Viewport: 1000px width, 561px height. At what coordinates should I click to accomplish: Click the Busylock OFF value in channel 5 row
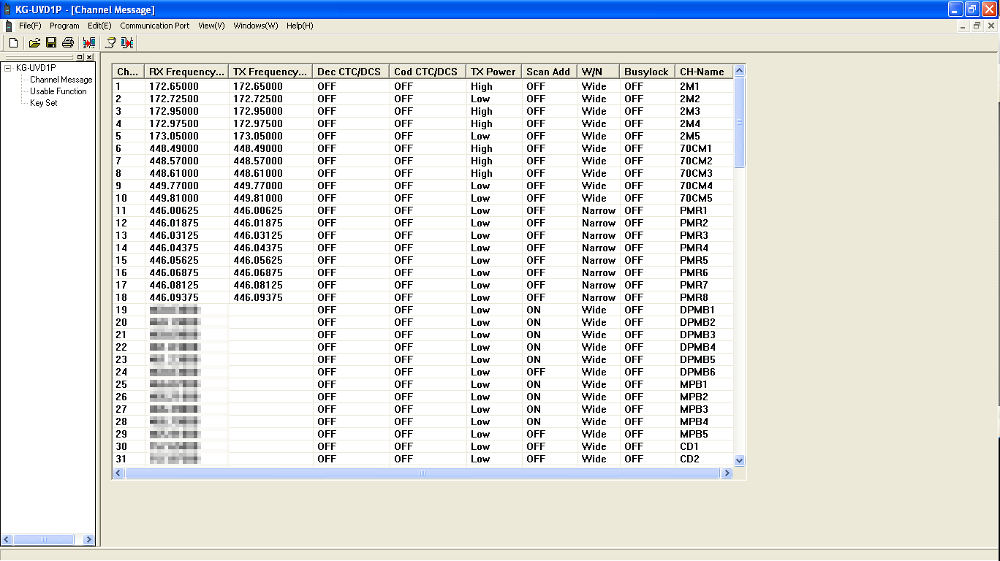(633, 136)
